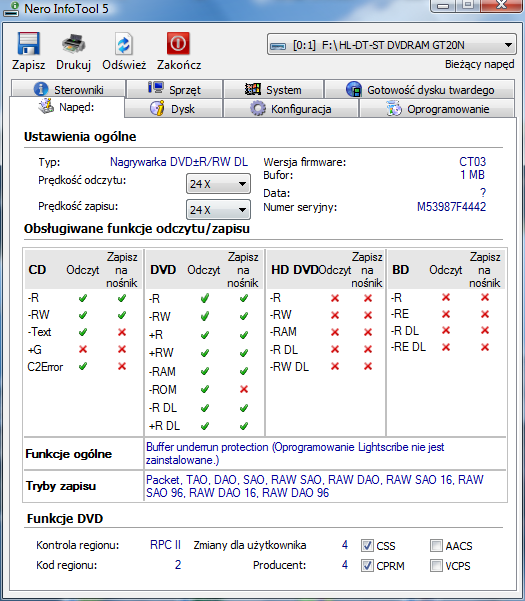
Task: Click the DVD -ROM write red cross
Action: [x=244, y=389]
